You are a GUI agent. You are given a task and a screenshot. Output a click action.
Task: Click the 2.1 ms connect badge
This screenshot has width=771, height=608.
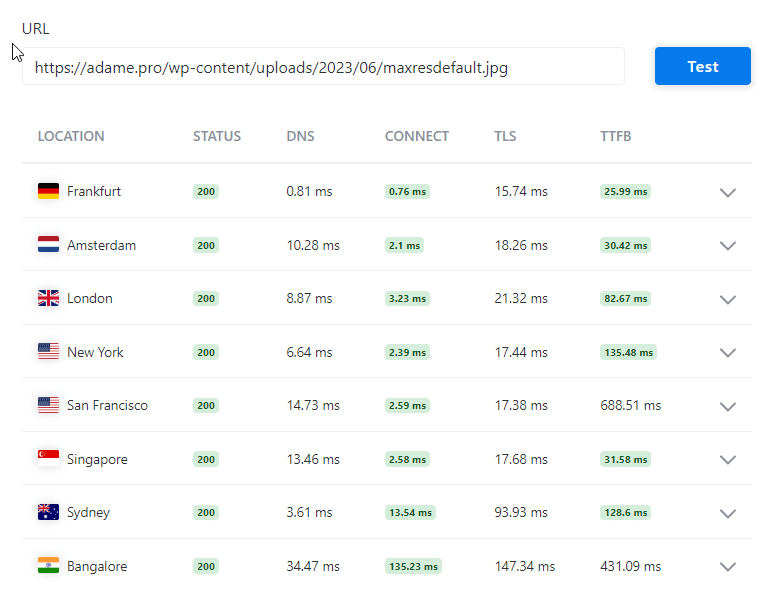point(404,245)
